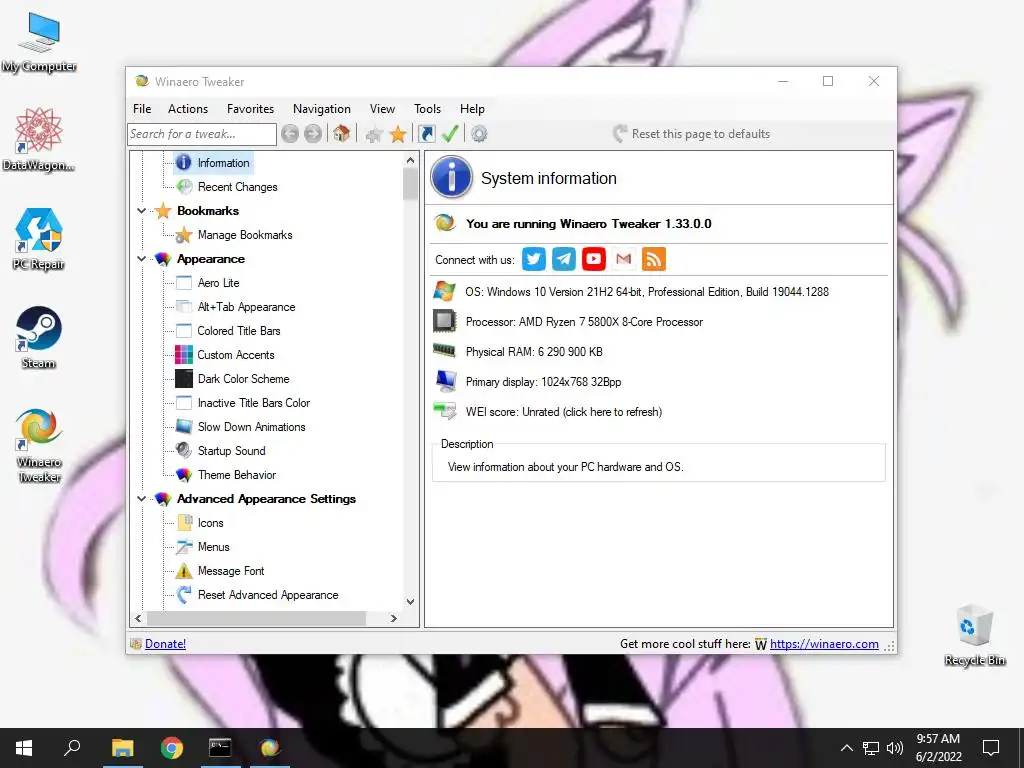Viewport: 1024px width, 768px height.
Task: Open the Gmail connect icon
Action: click(x=624, y=259)
